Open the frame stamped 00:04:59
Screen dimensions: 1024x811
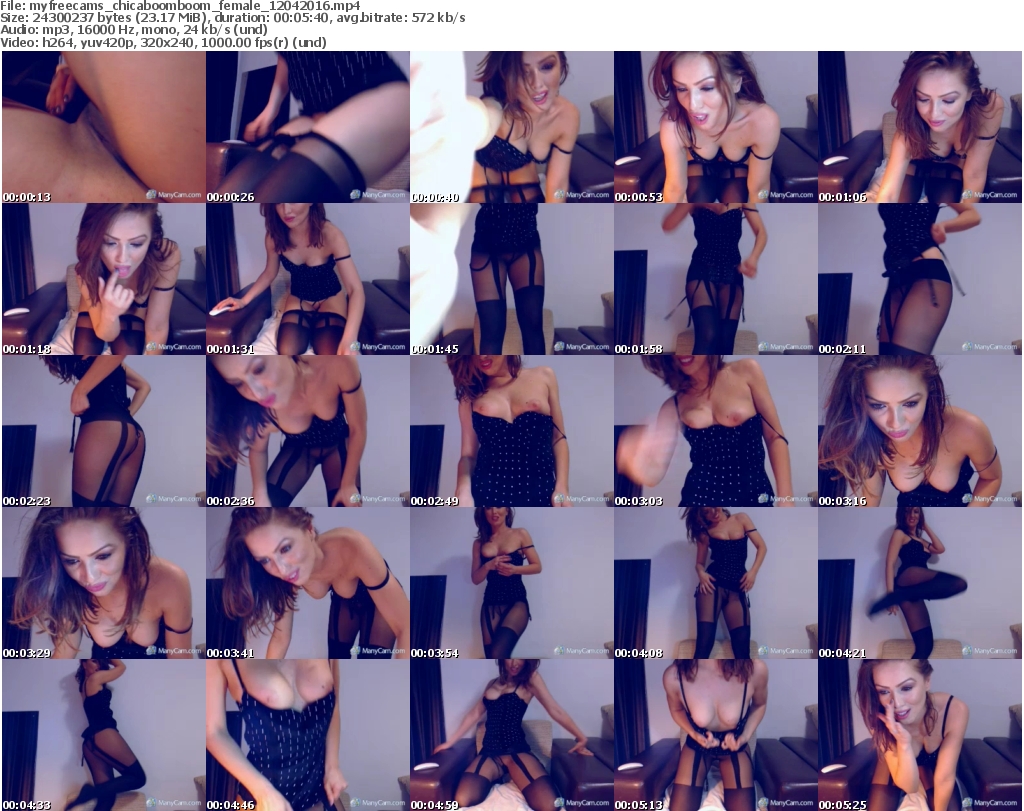coord(511,735)
